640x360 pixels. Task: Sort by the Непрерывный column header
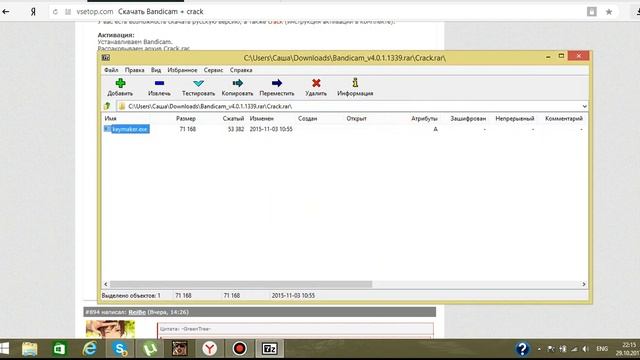coord(515,118)
